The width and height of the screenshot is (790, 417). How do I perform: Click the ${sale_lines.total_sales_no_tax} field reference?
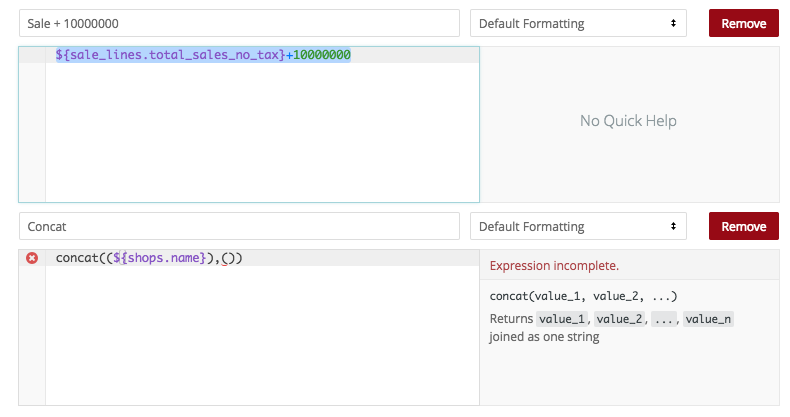[x=171, y=55]
